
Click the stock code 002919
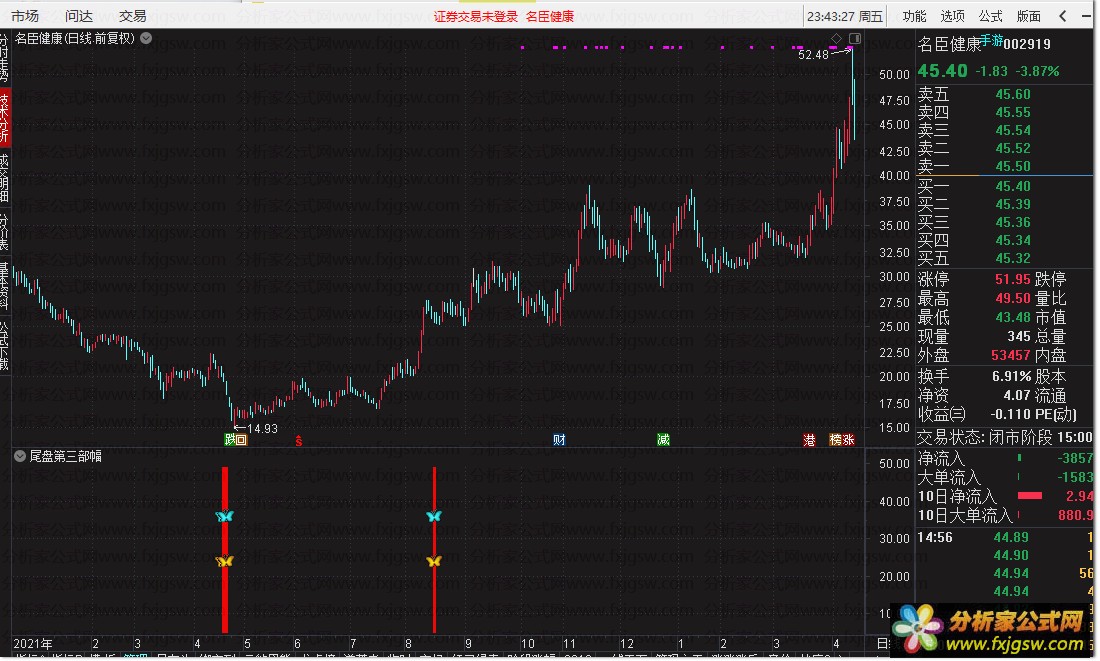(x=1027, y=44)
